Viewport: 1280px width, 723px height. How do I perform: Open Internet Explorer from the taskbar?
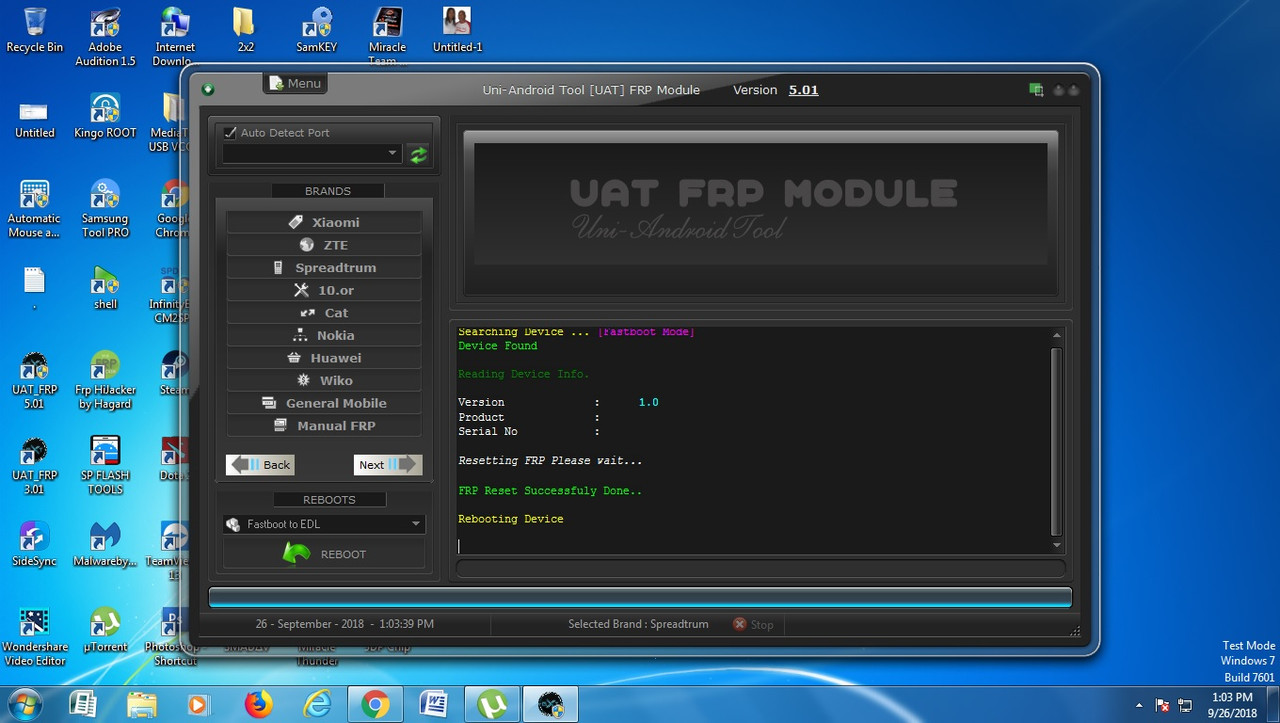coord(317,705)
